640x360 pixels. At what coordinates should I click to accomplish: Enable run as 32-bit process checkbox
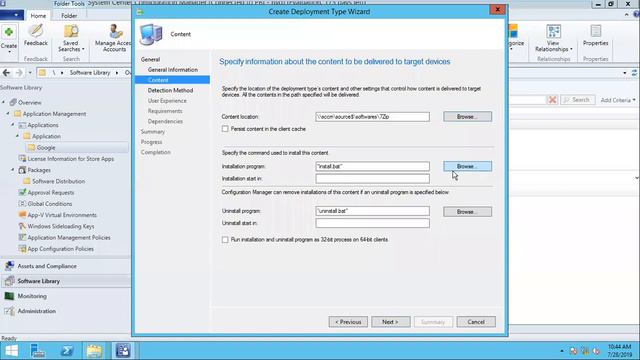pyautogui.click(x=225, y=240)
